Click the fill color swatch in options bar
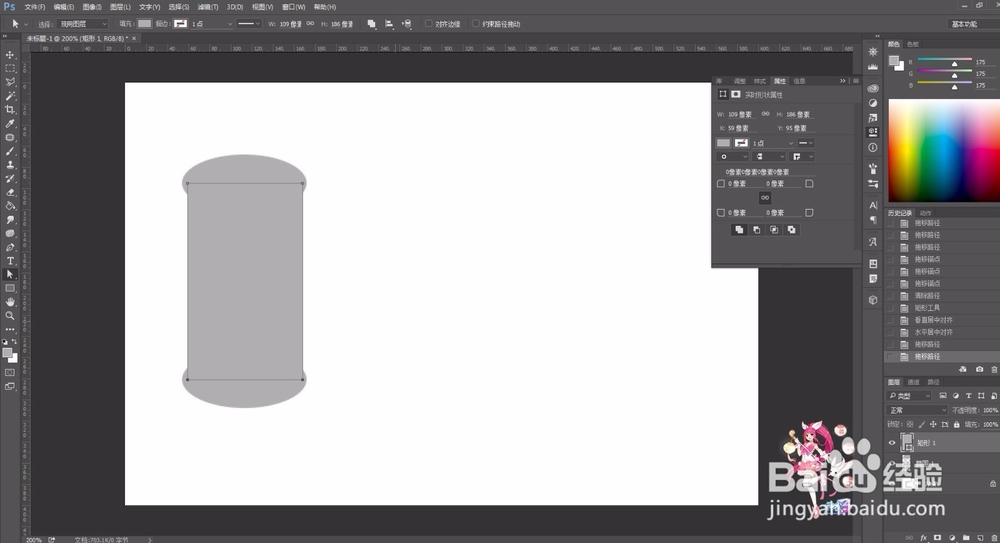Screen dimensions: 1000x543 point(145,24)
